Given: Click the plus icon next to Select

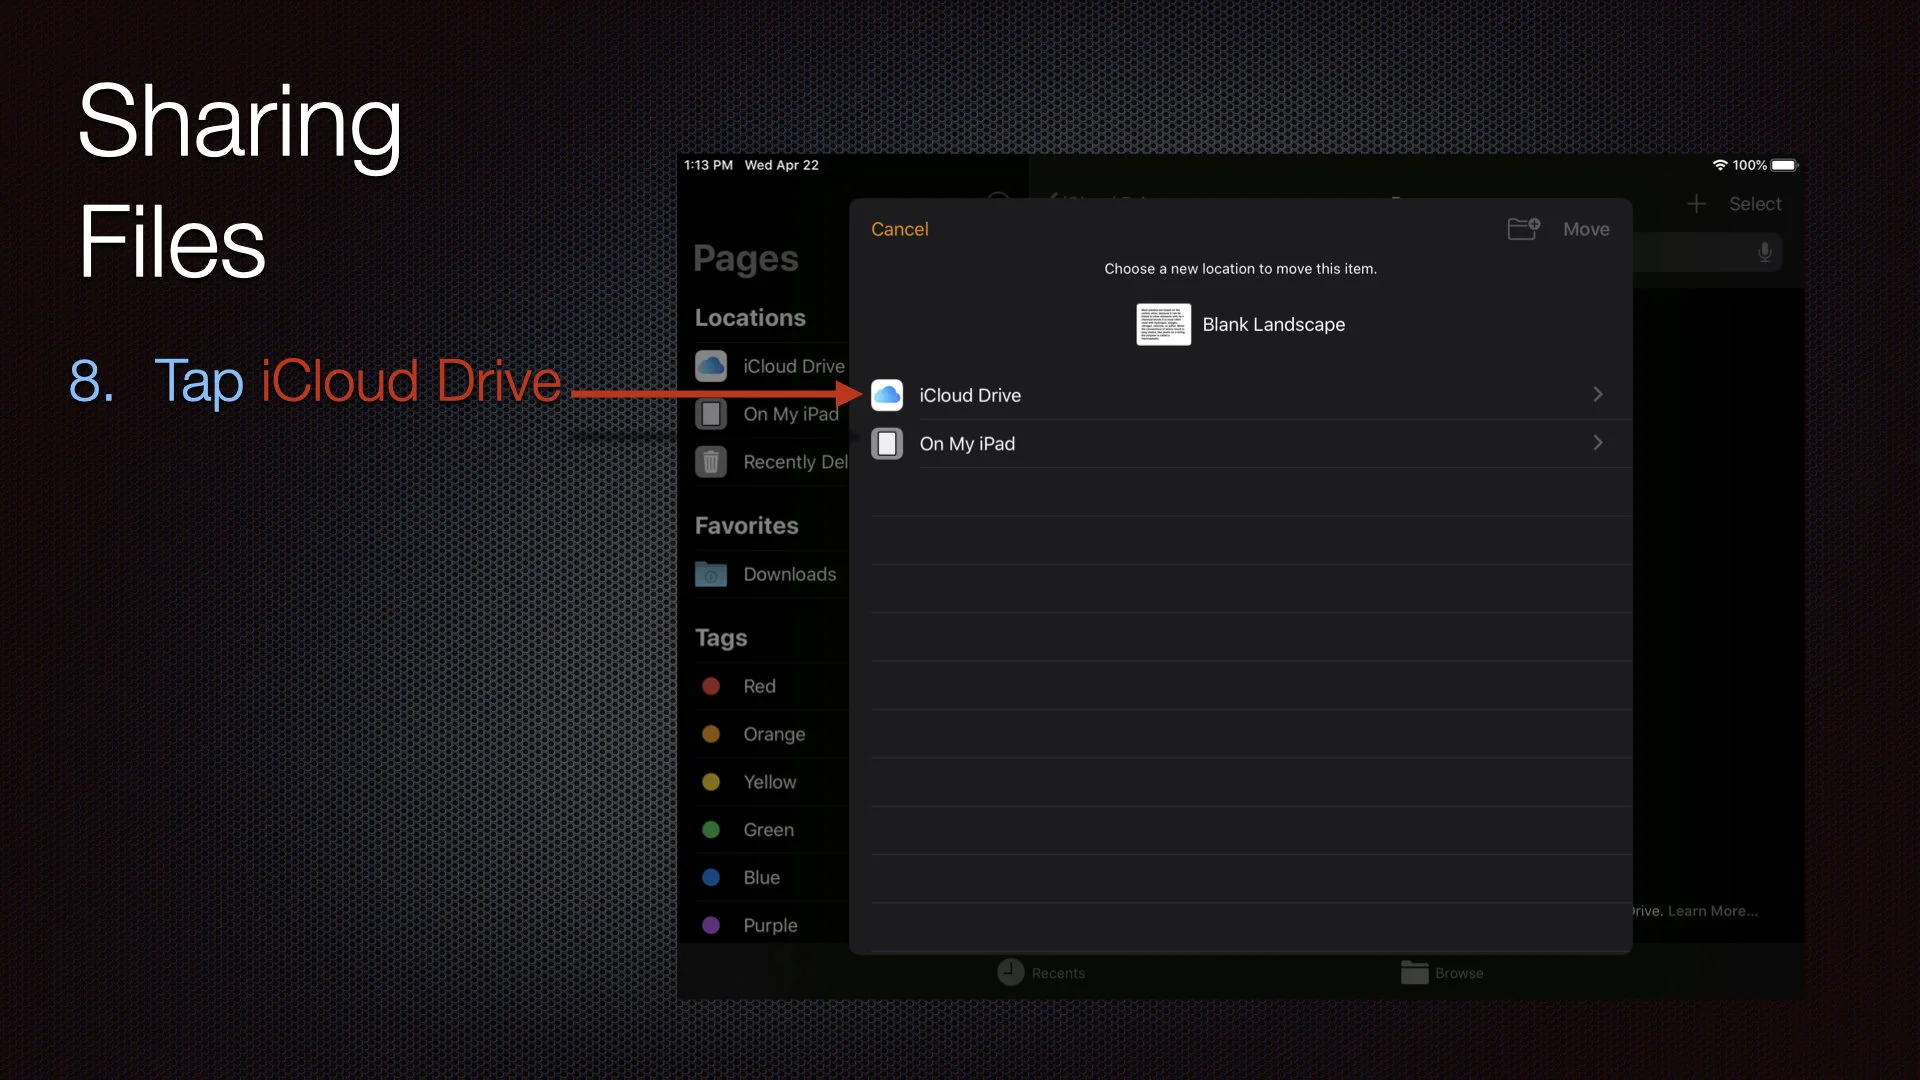Looking at the screenshot, I should click(x=1696, y=204).
